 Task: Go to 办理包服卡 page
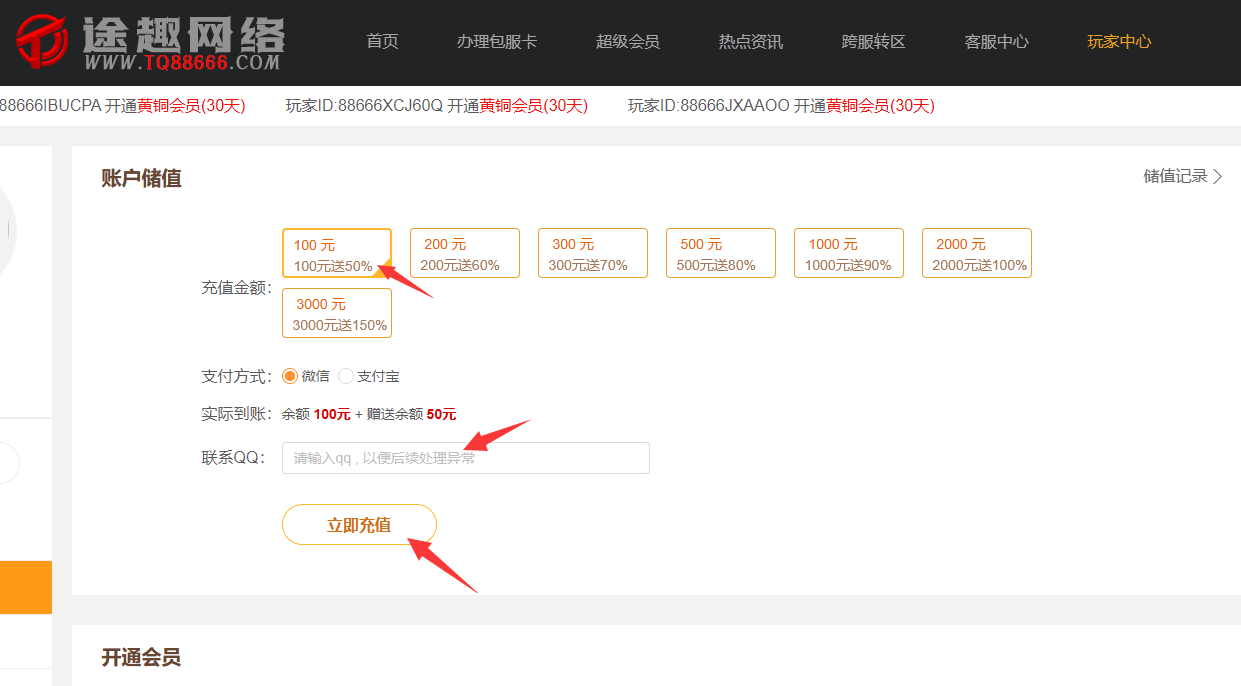point(497,42)
